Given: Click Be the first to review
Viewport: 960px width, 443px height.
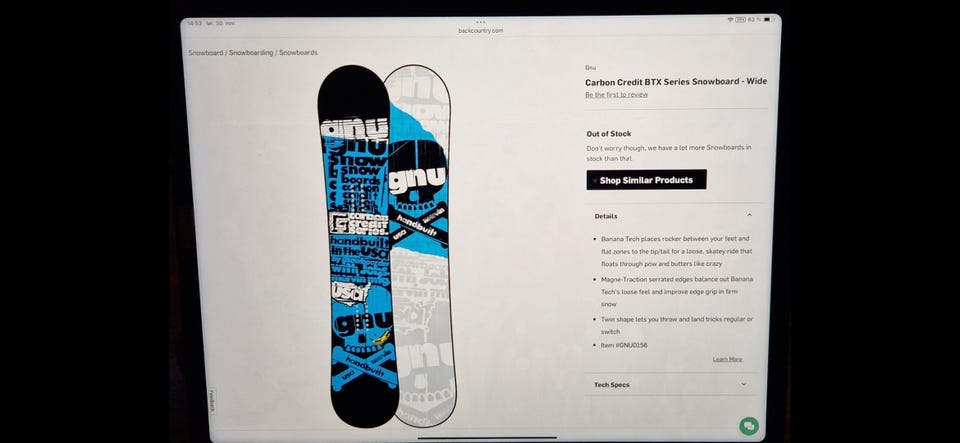Looking at the screenshot, I should (x=617, y=95).
